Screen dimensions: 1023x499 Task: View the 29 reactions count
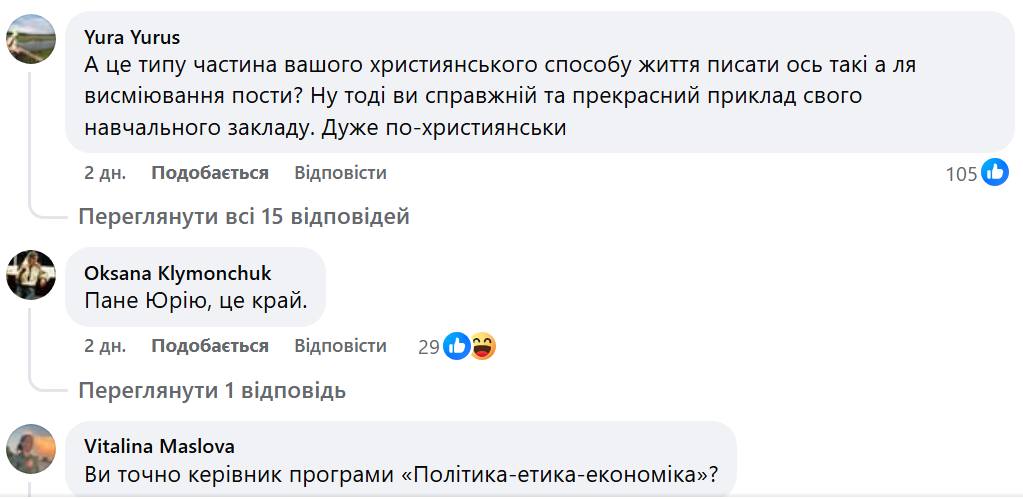(429, 347)
